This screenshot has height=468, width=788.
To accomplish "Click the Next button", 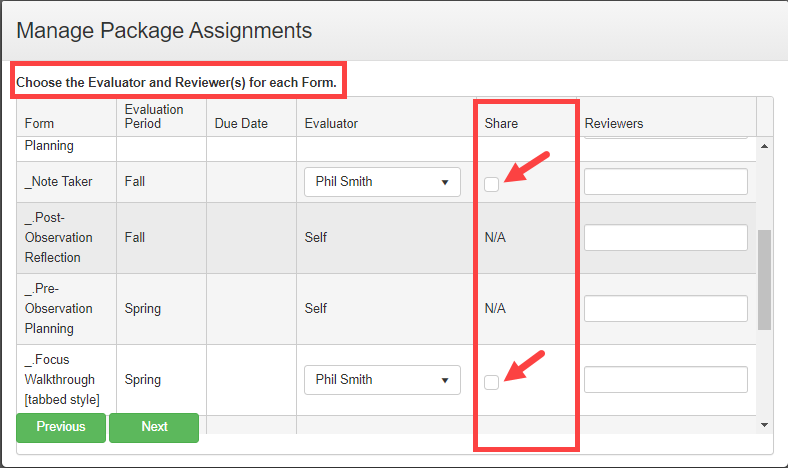I will pyautogui.click(x=154, y=428).
